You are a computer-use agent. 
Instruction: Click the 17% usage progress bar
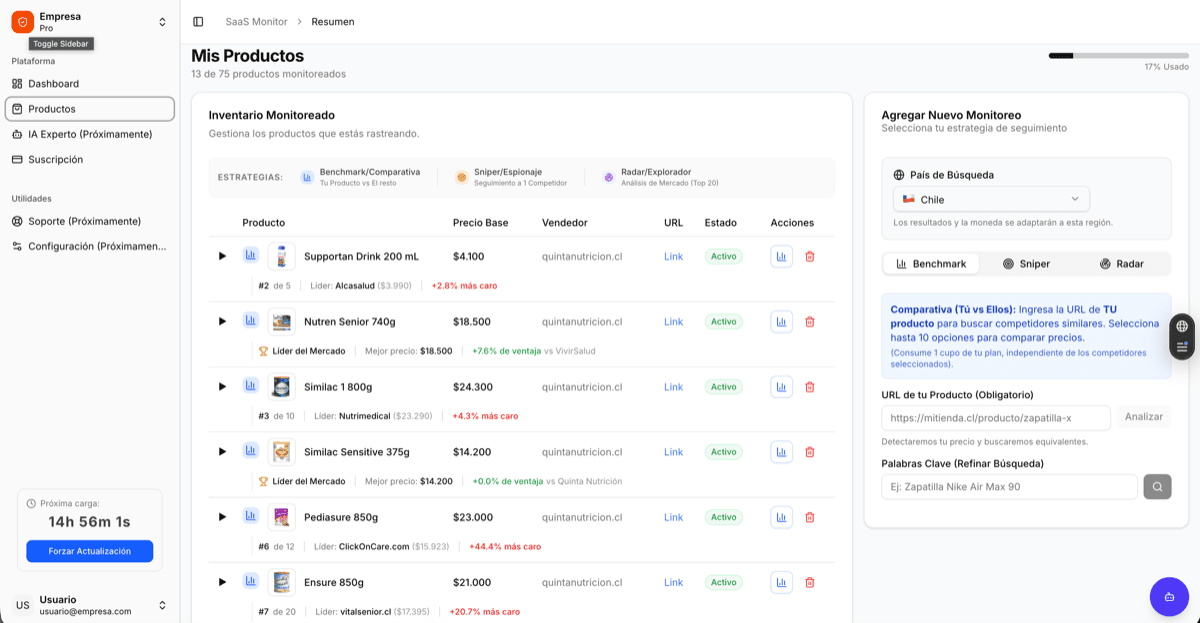(1117, 56)
